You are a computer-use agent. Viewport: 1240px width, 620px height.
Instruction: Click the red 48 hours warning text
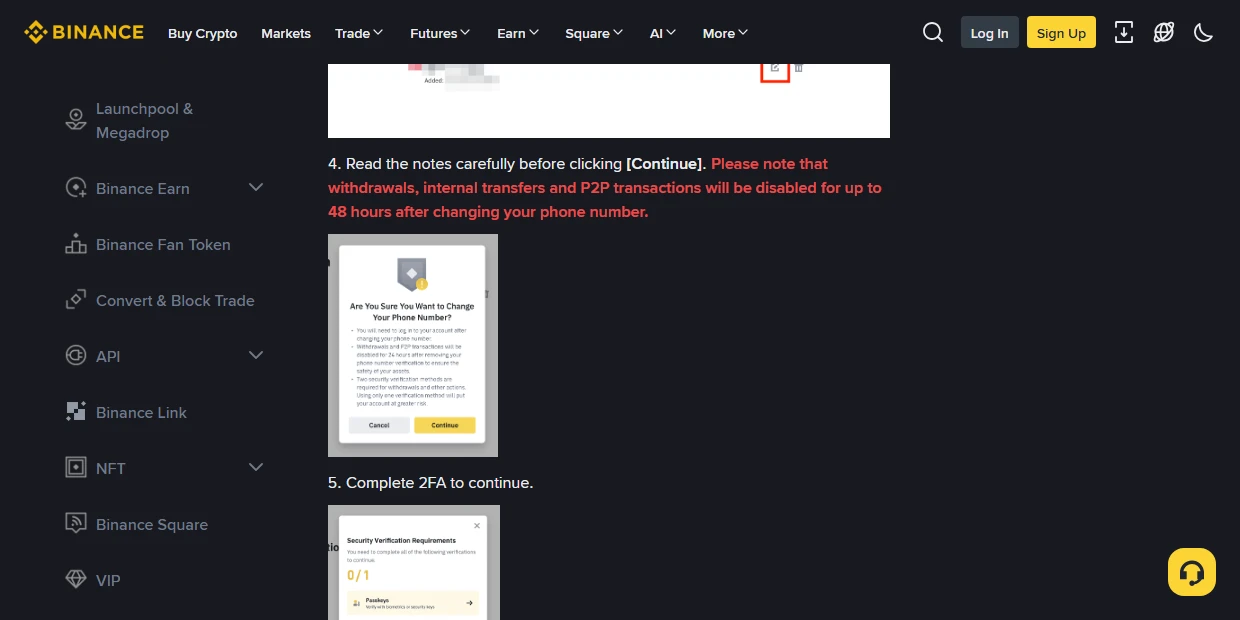(605, 188)
